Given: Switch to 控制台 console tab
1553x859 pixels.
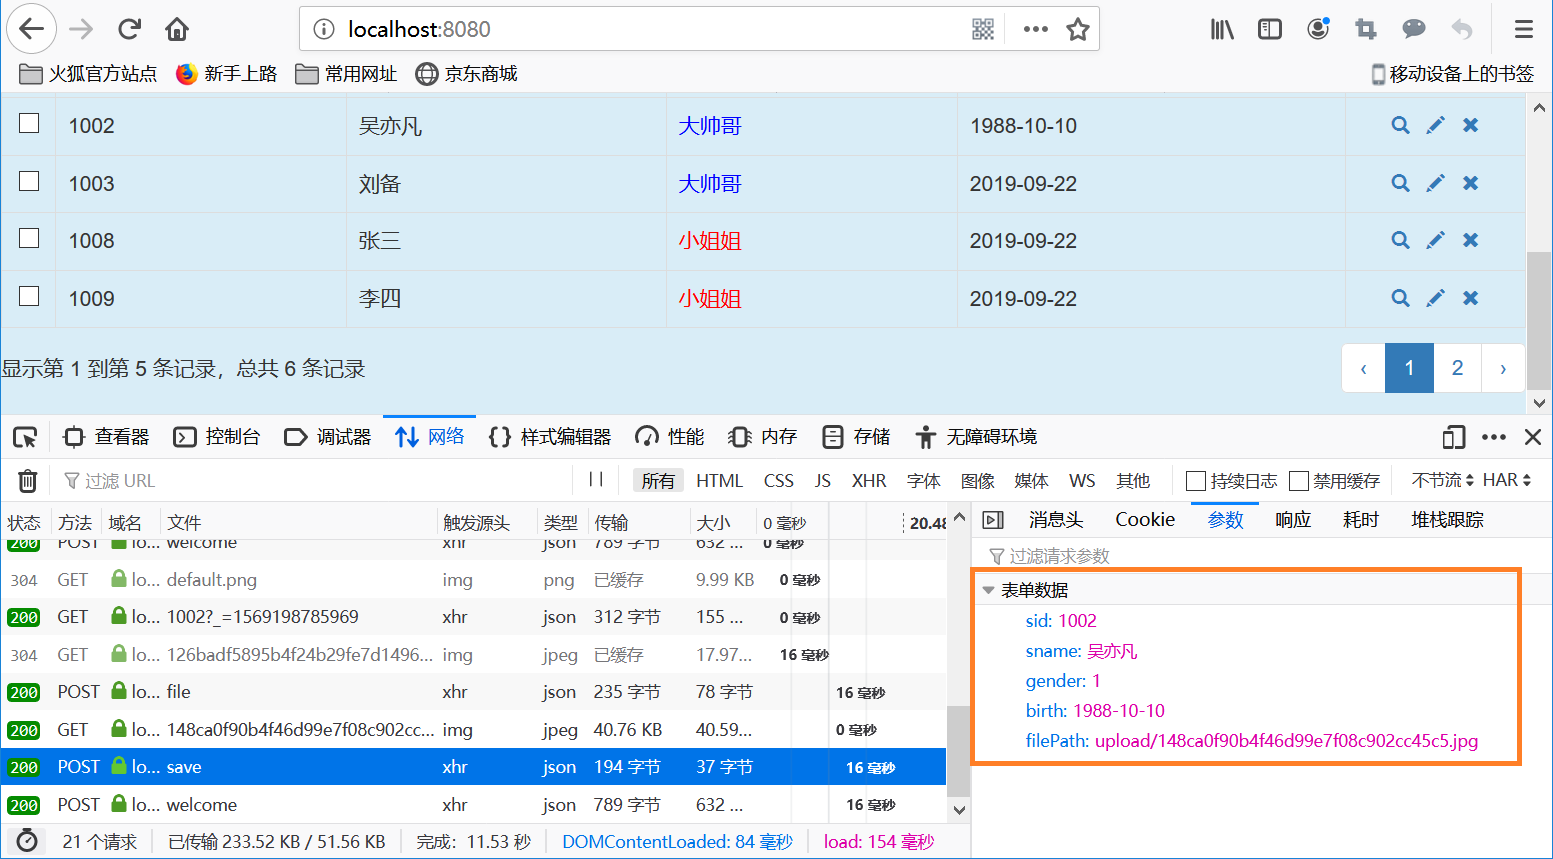Looking at the screenshot, I should tap(217, 437).
